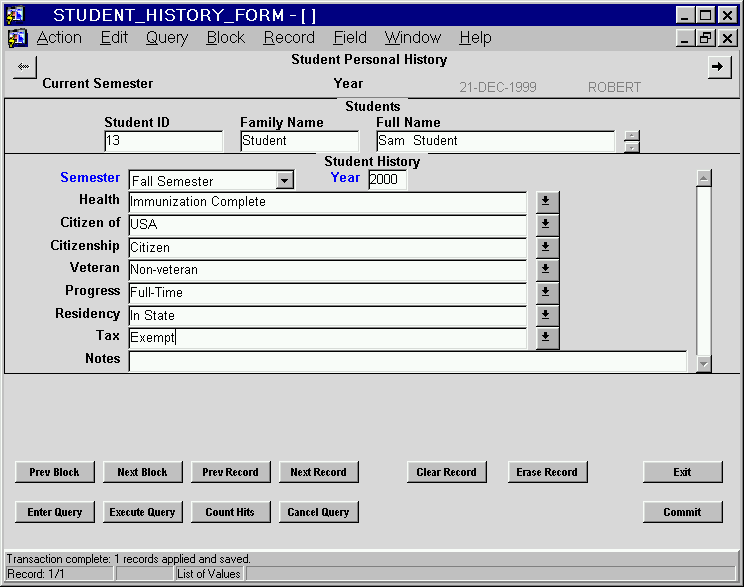Viewport: 744px width, 587px height.
Task: Click the Prev Block button
Action: tap(55, 472)
